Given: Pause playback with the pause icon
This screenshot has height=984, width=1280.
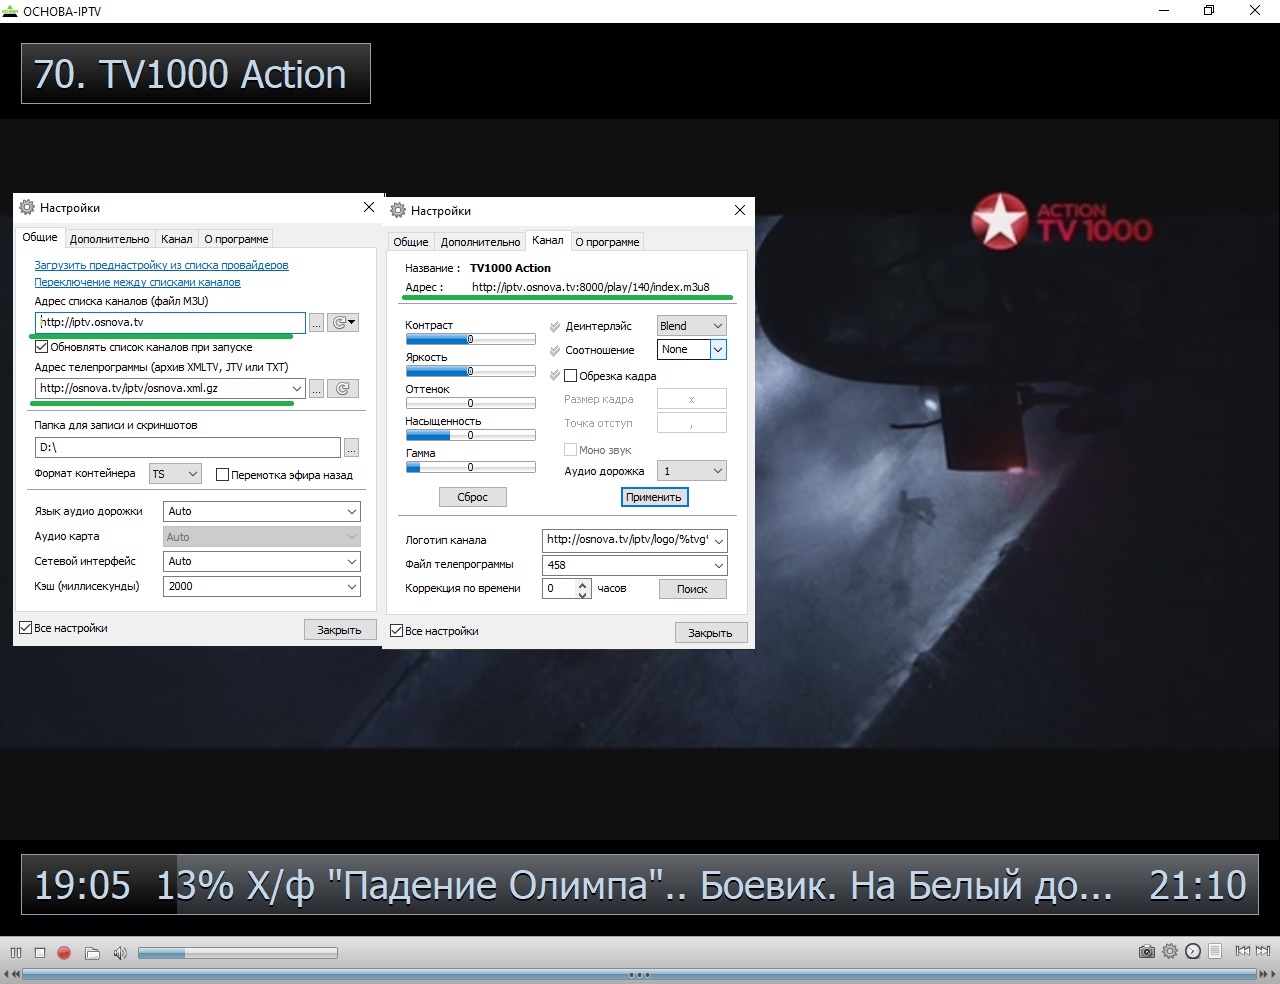Looking at the screenshot, I should click(16, 953).
